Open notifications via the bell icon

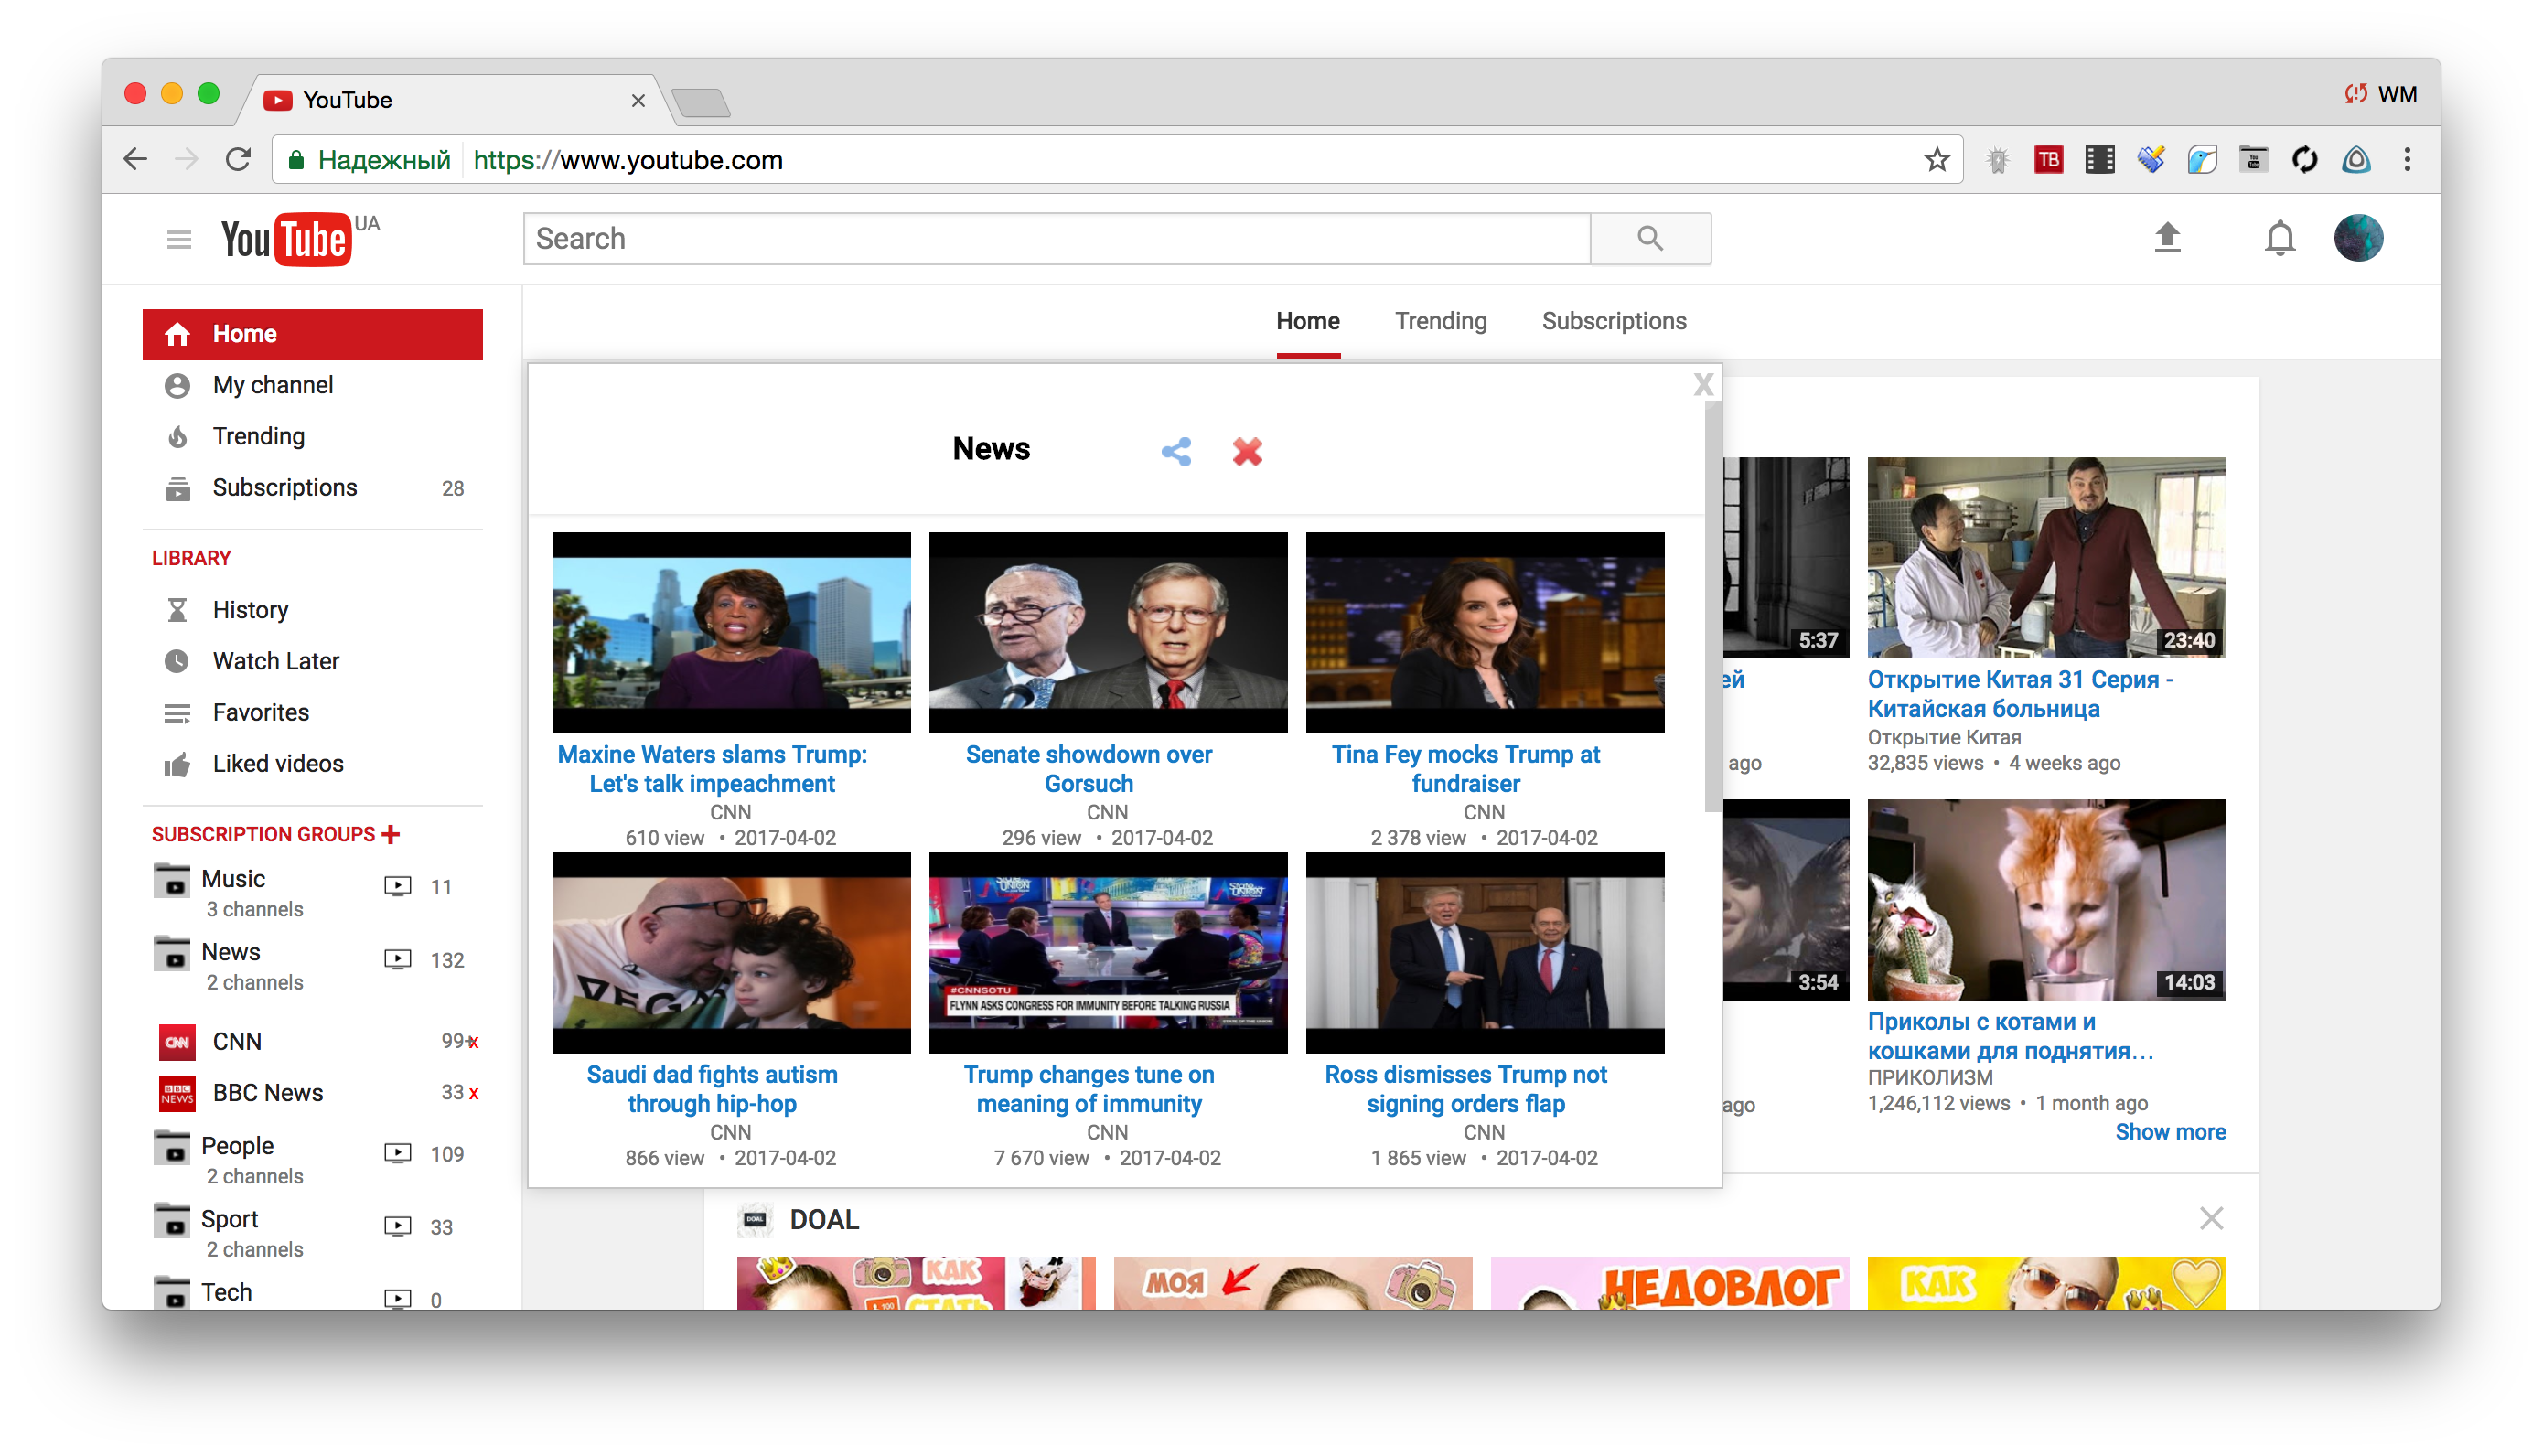[x=2281, y=238]
